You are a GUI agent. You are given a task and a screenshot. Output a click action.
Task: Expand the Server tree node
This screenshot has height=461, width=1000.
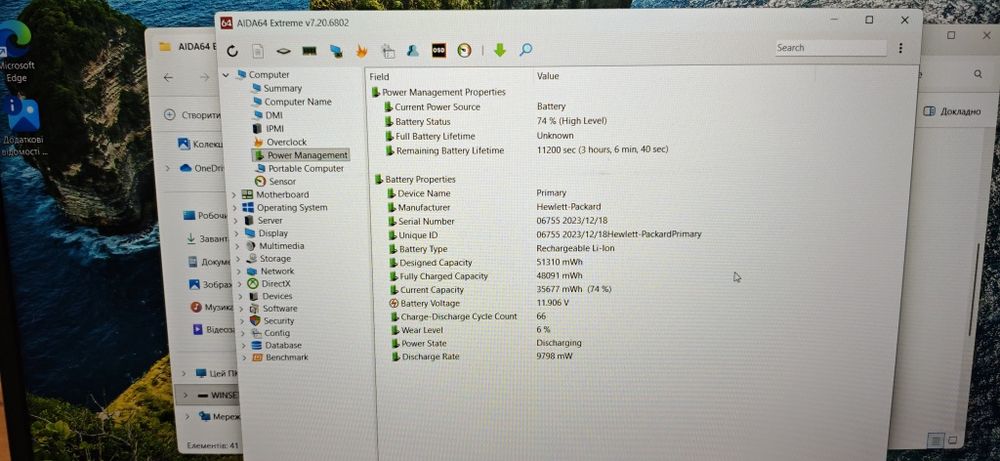tap(235, 221)
